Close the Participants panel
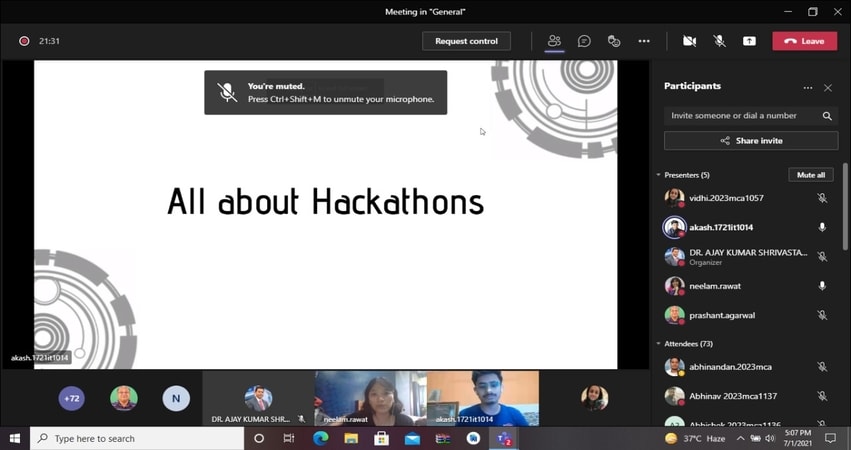This screenshot has height=450, width=851. (828, 88)
